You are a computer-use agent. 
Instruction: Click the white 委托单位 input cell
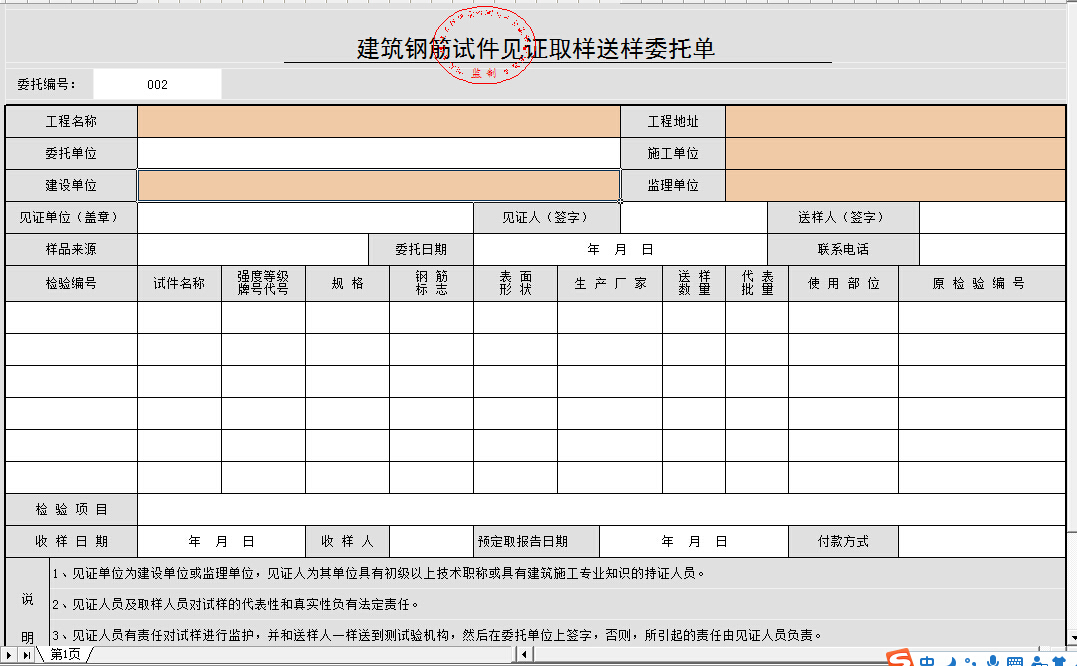pos(378,154)
